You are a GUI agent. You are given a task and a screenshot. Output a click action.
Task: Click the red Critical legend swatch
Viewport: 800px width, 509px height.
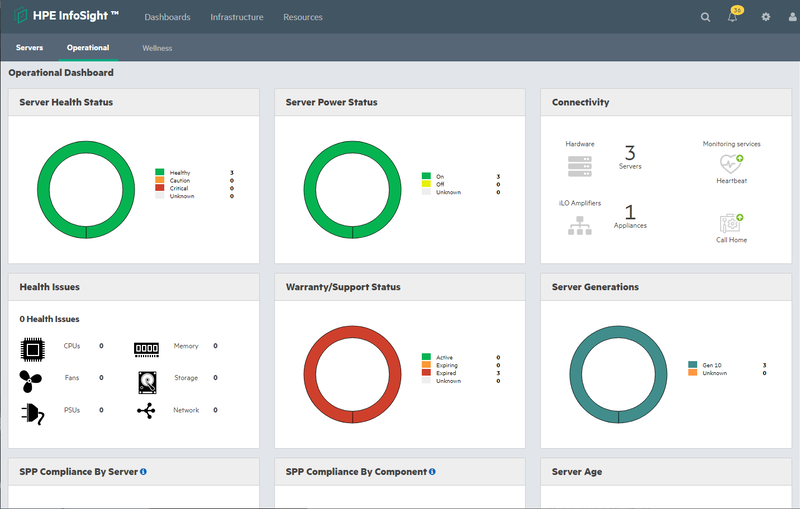pos(160,188)
